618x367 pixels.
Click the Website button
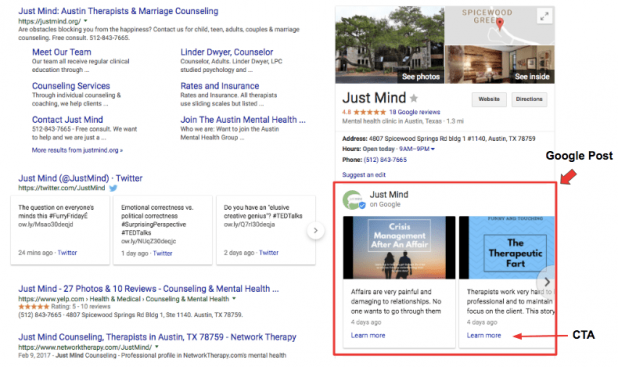[x=489, y=99]
